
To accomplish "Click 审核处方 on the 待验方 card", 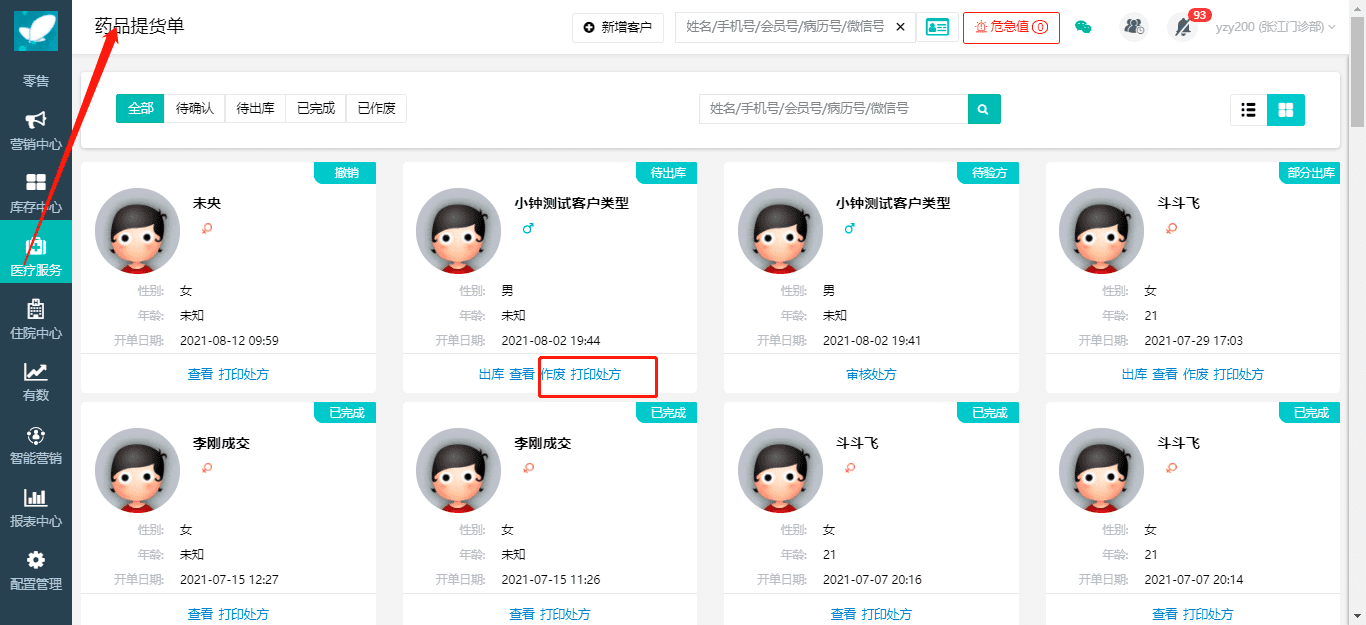I will [871, 374].
